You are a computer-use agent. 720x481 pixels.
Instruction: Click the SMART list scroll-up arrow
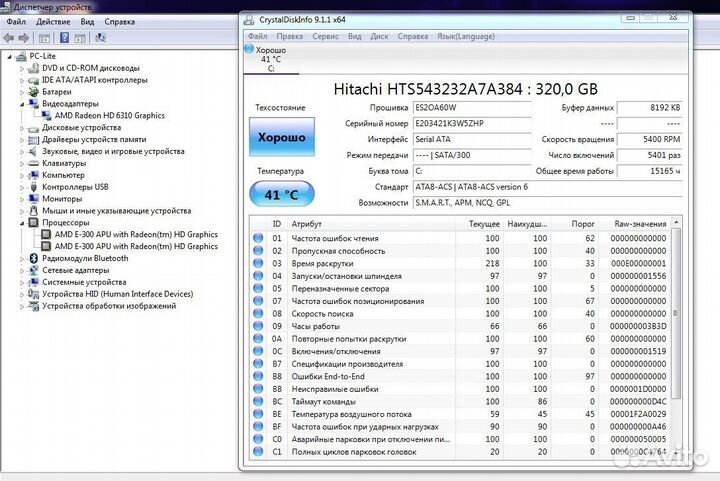point(676,223)
